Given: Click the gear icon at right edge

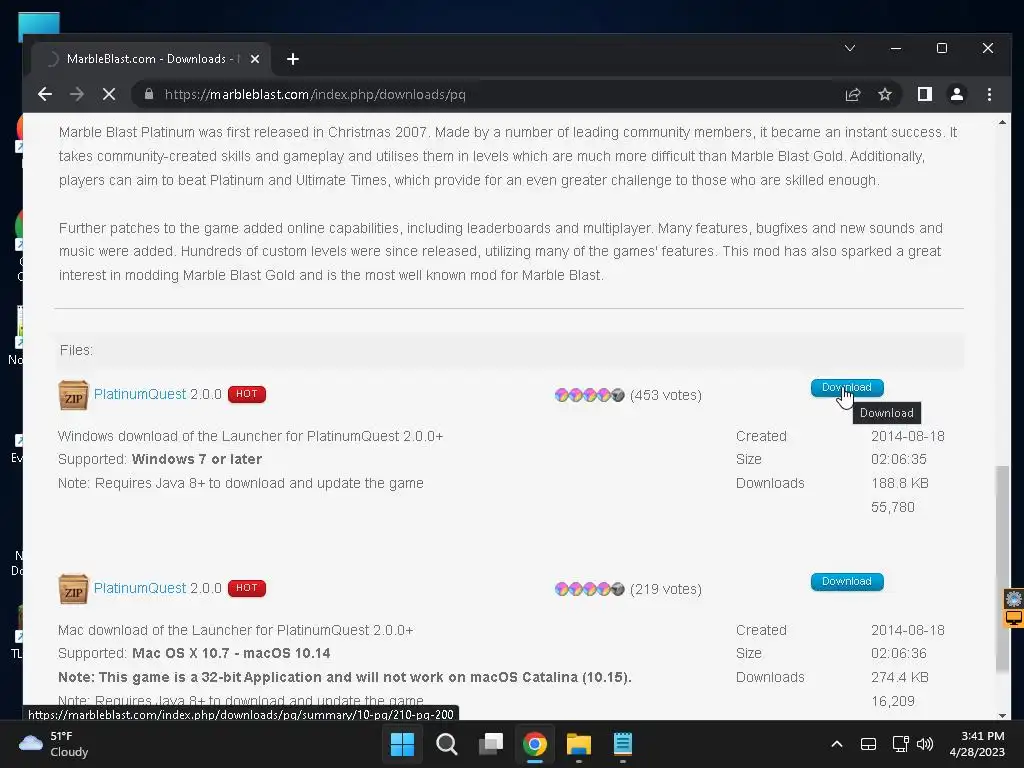Looking at the screenshot, I should [x=1014, y=598].
